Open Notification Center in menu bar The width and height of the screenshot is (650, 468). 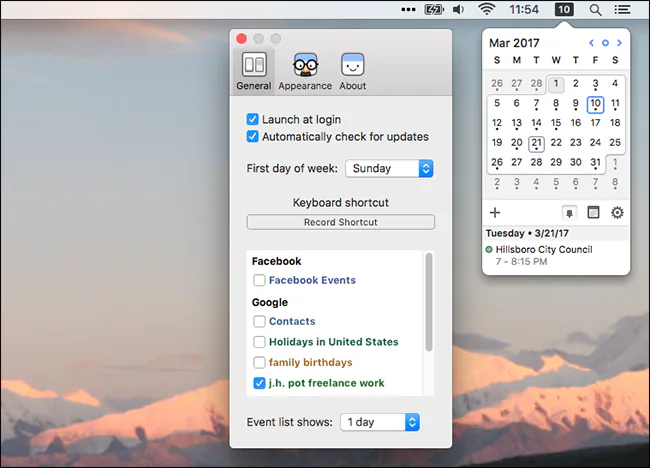[x=622, y=10]
